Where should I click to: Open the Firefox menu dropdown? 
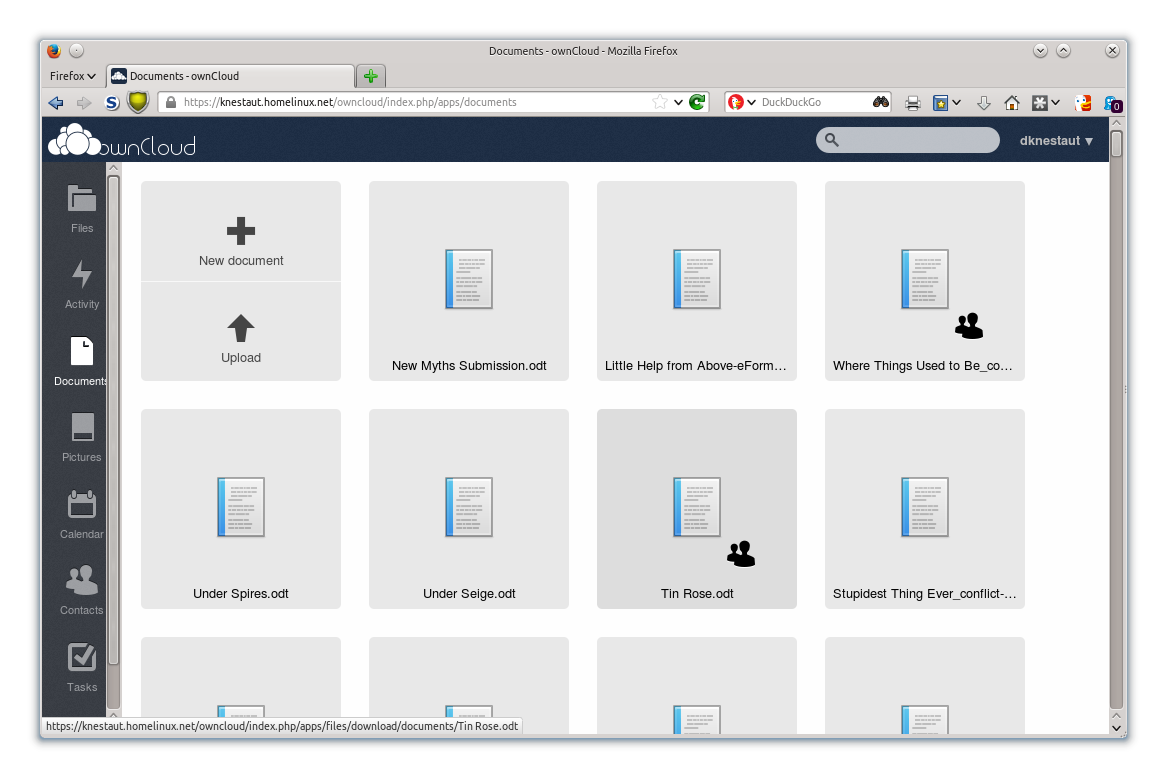coord(72,76)
